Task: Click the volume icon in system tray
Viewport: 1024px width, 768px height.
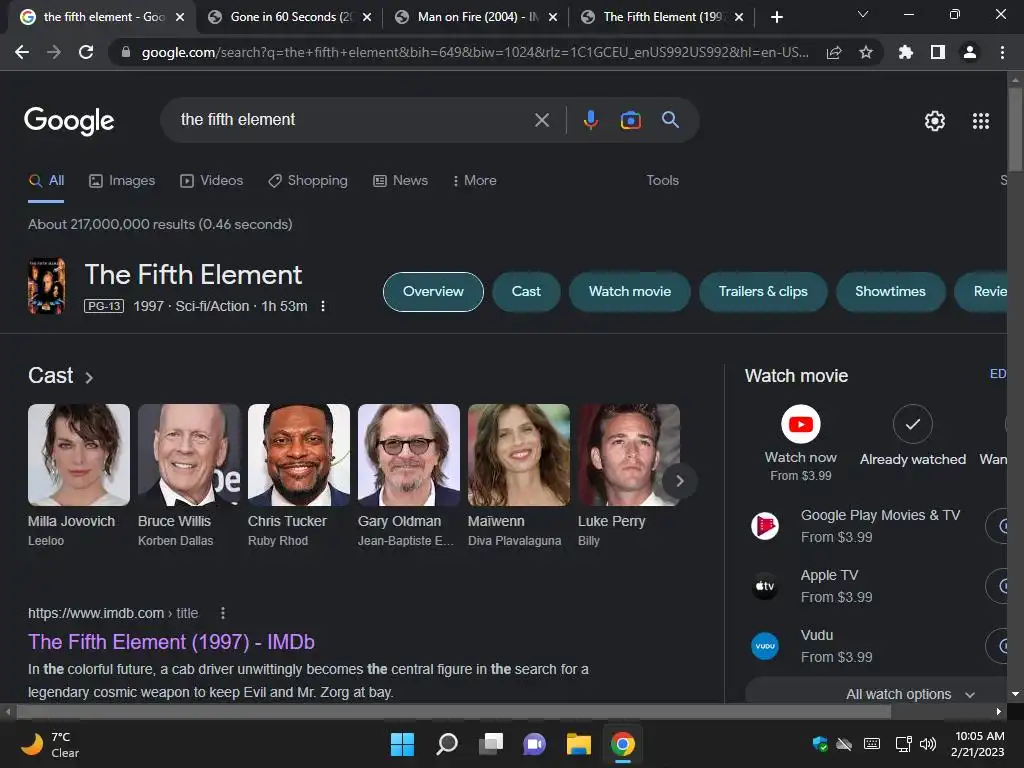Action: point(927,744)
